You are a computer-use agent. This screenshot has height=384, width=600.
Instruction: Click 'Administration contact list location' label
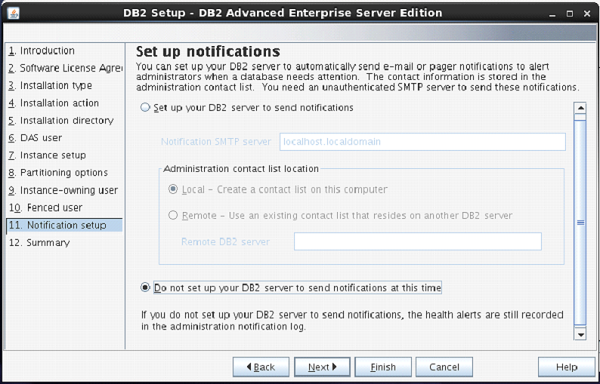pos(241,169)
